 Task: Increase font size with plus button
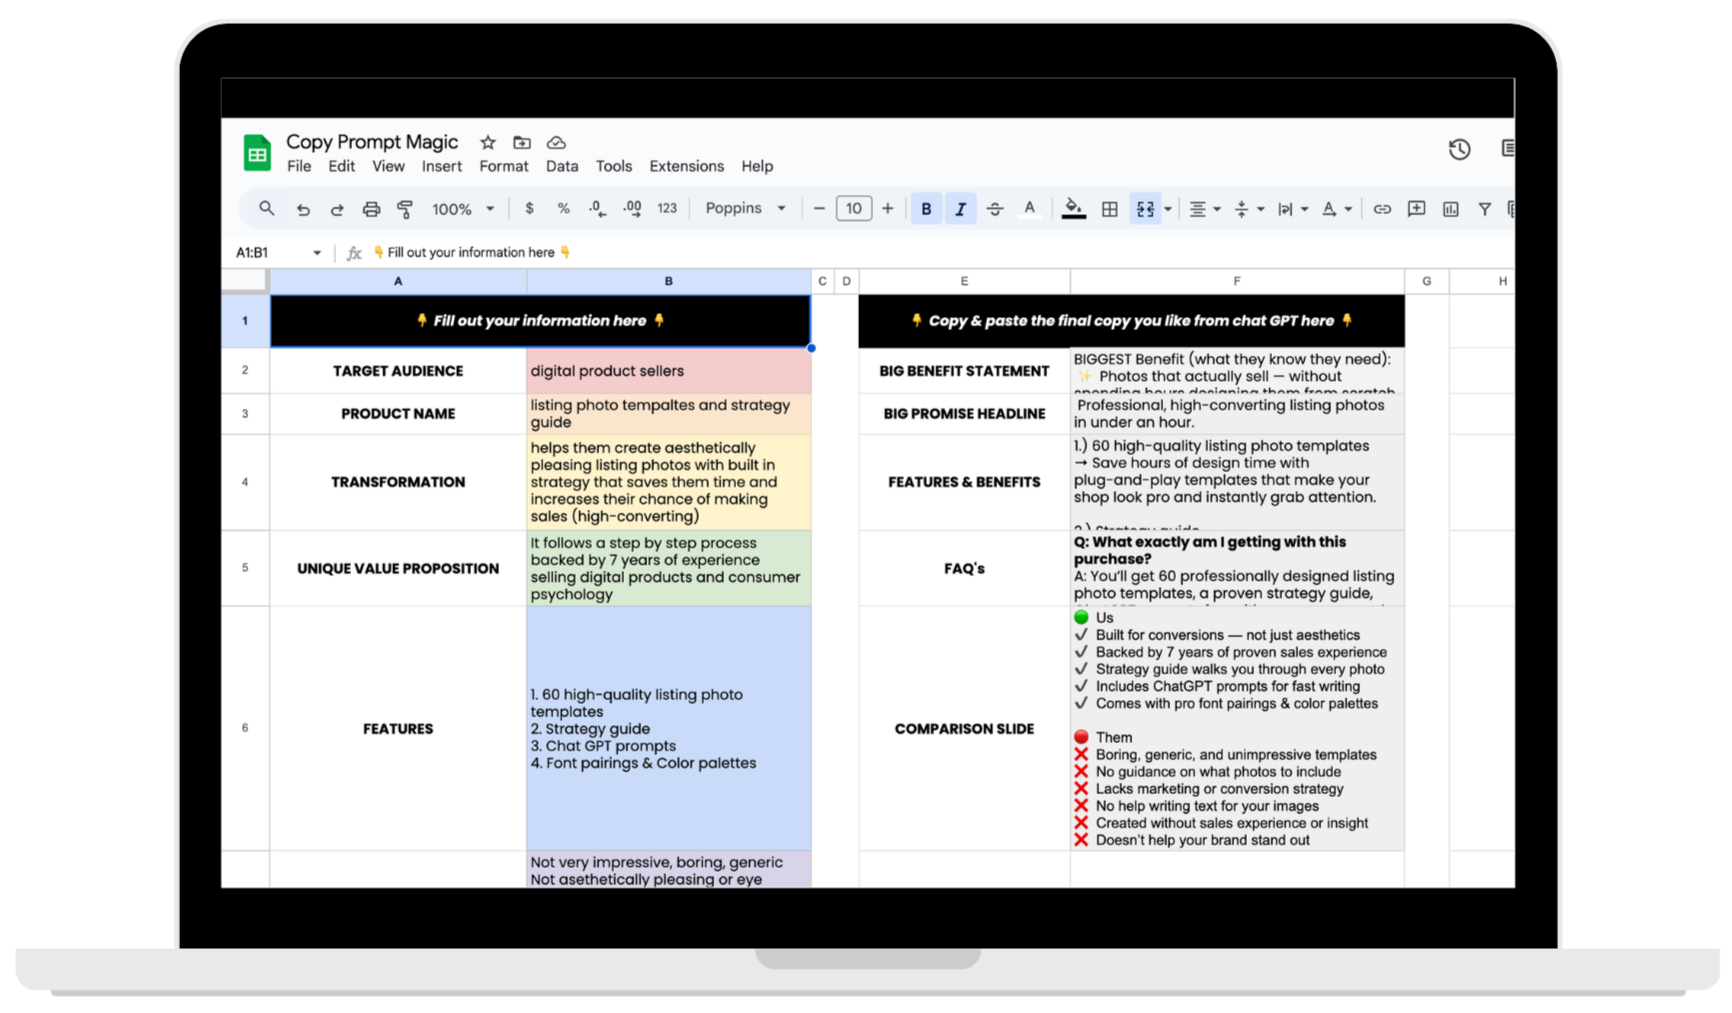[x=887, y=208]
